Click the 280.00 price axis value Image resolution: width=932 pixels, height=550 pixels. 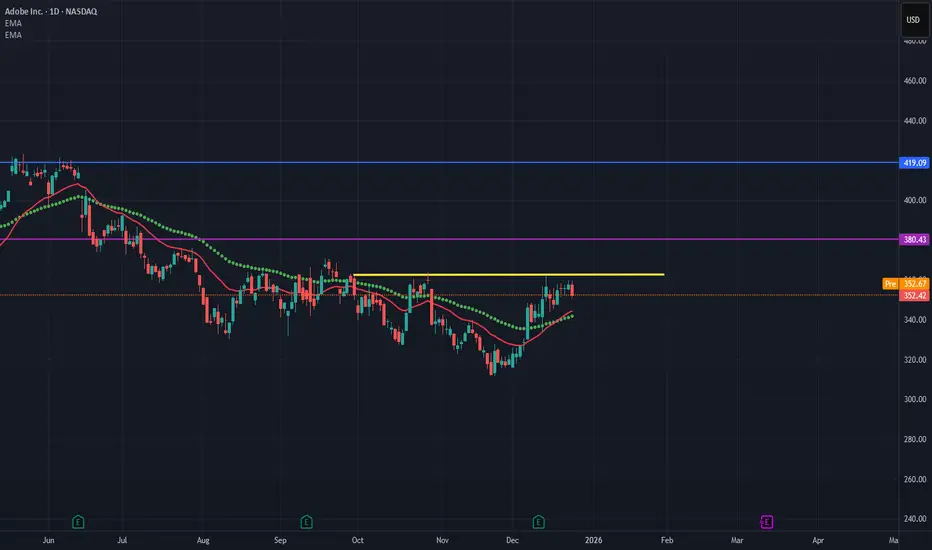(915, 439)
